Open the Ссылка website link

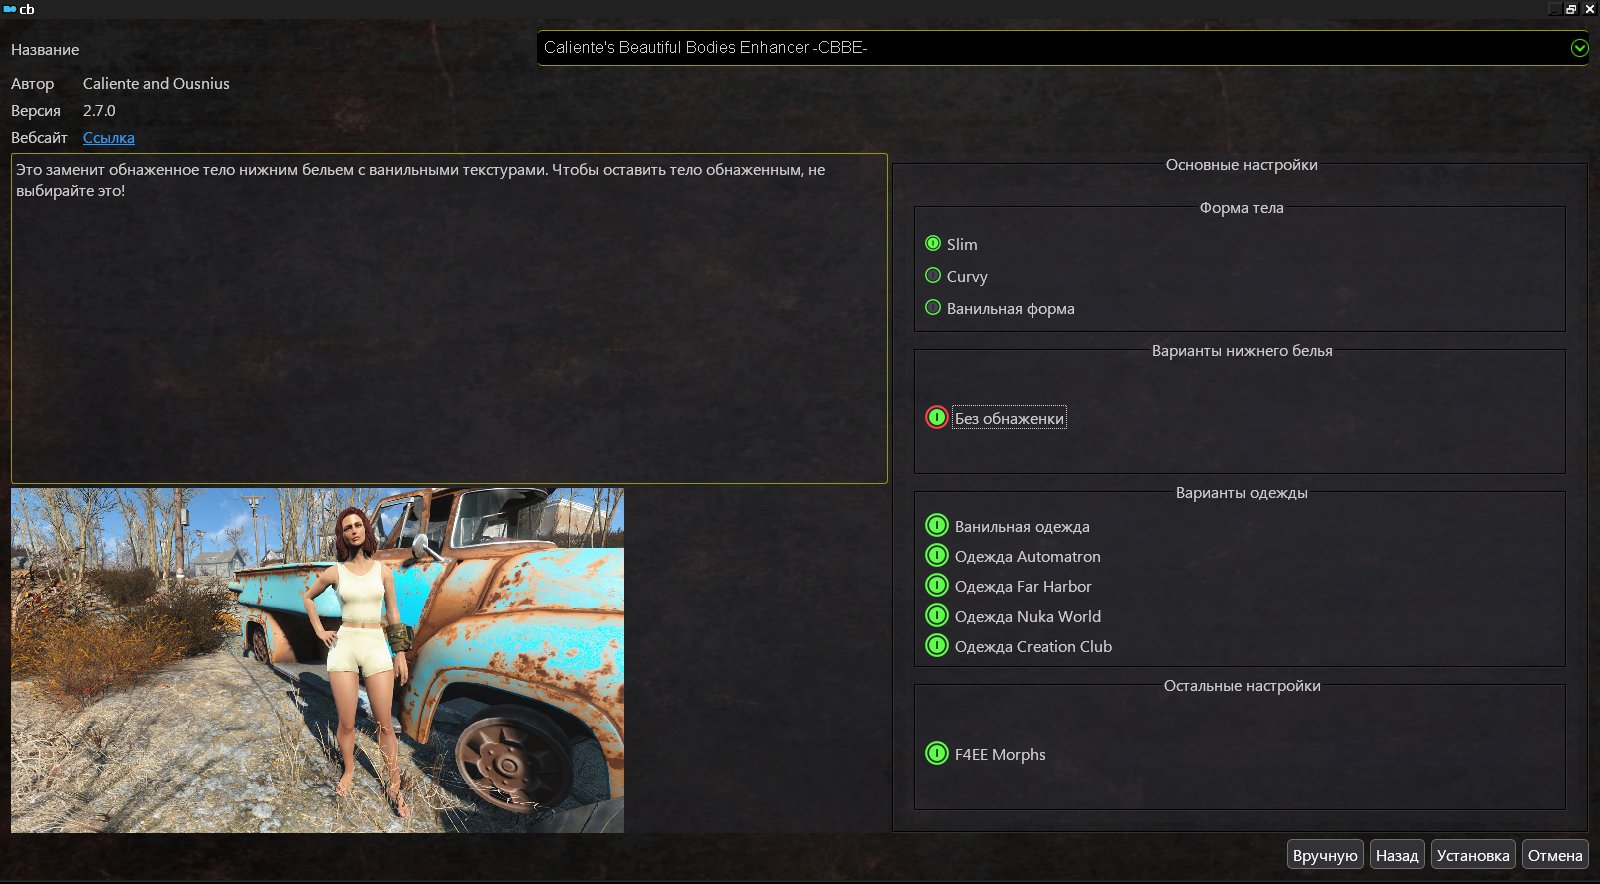pyautogui.click(x=109, y=138)
